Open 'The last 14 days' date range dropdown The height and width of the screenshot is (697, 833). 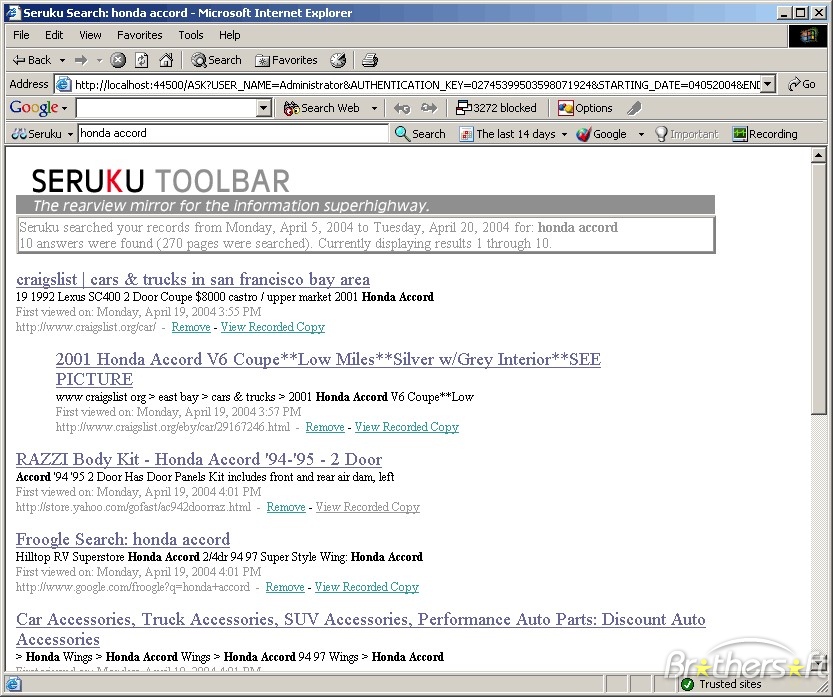(x=513, y=134)
